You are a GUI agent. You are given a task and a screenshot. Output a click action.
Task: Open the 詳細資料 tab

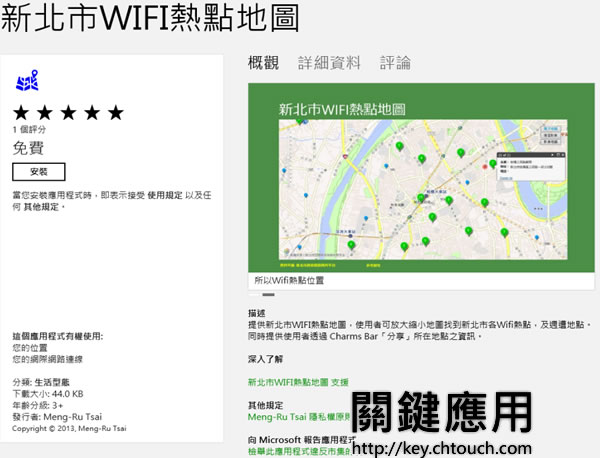click(x=329, y=63)
